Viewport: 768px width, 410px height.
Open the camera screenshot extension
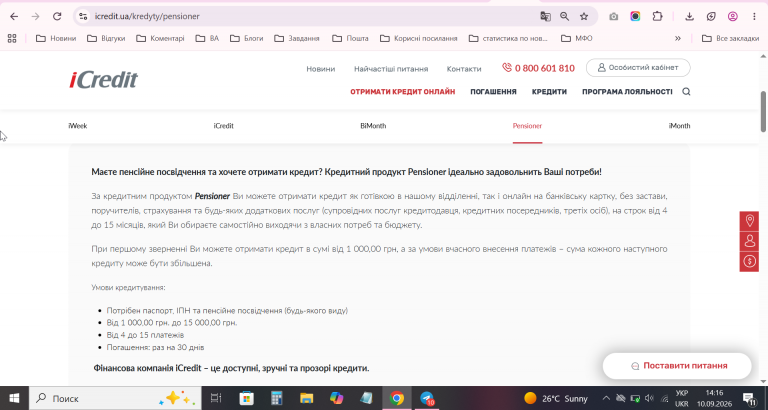tap(613, 16)
